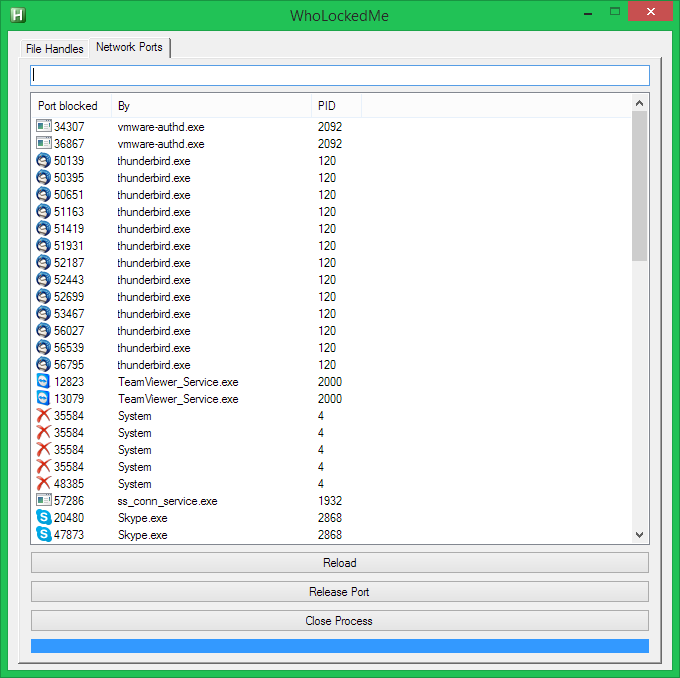
Task: Sort by the By column header
Action: tap(211, 106)
